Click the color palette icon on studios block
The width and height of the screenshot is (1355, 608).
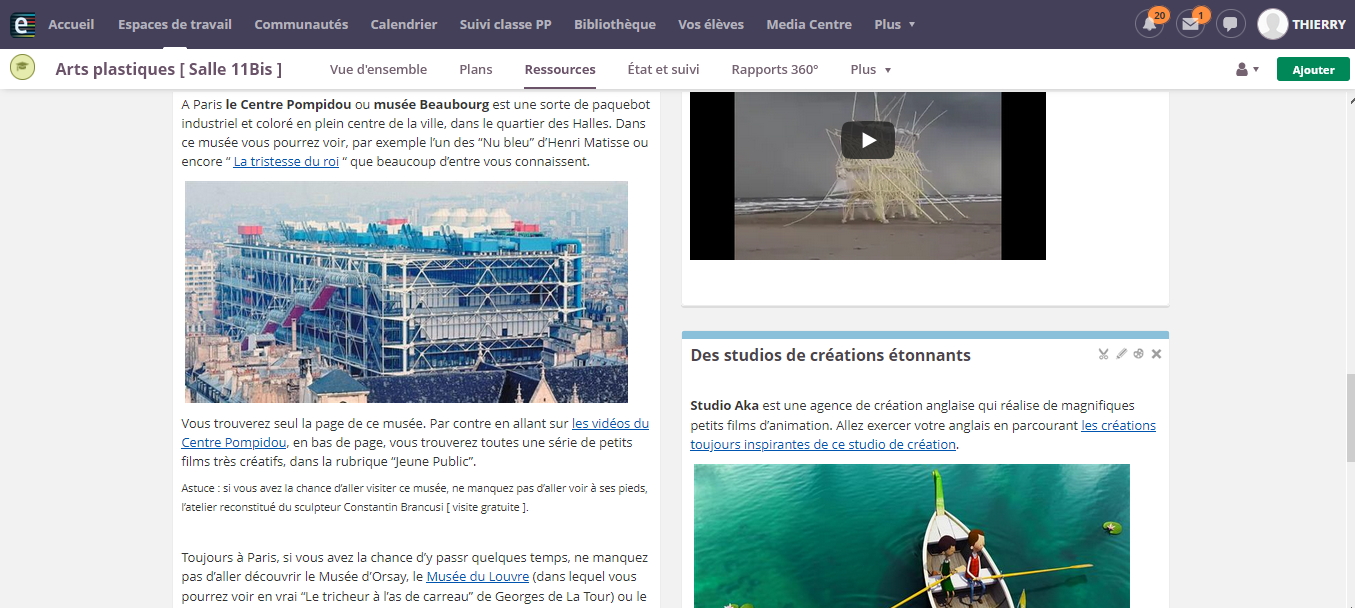[x=1138, y=354]
